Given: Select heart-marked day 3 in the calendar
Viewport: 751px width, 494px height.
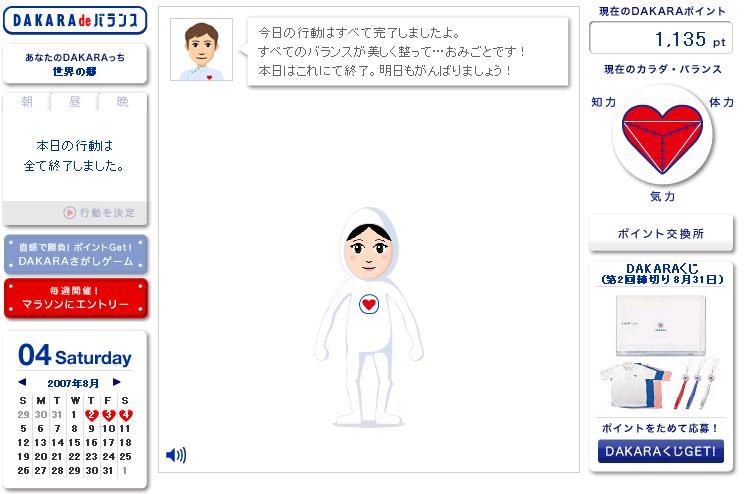Looking at the screenshot, I should 109,415.
